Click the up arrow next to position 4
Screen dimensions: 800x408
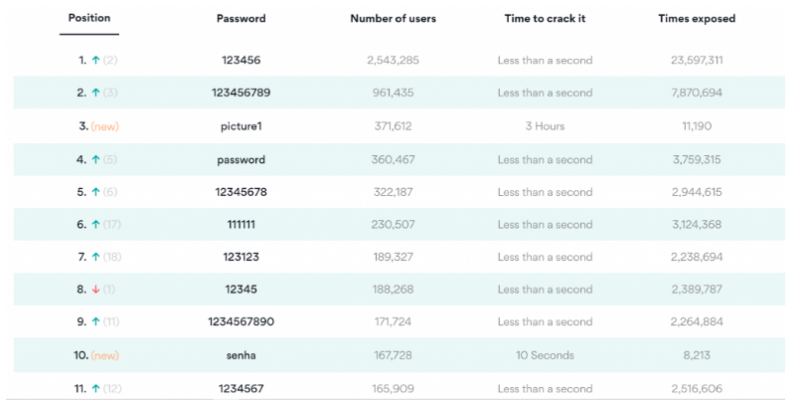pos(95,160)
